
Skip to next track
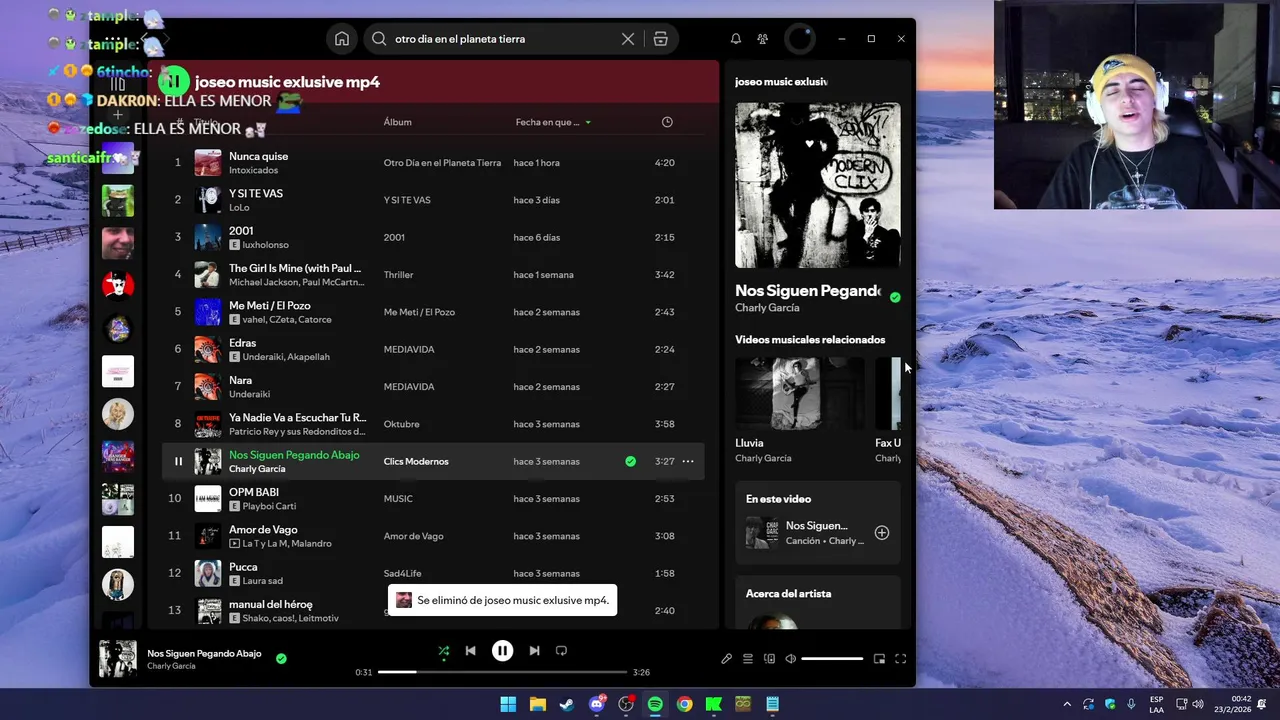coord(534,651)
